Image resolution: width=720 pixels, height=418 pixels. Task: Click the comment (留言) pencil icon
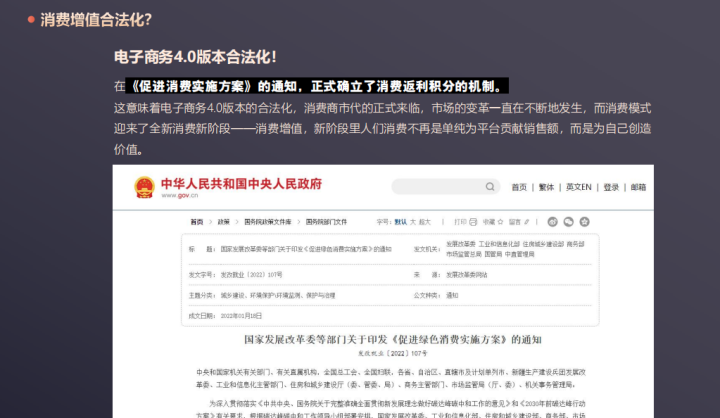(527, 222)
